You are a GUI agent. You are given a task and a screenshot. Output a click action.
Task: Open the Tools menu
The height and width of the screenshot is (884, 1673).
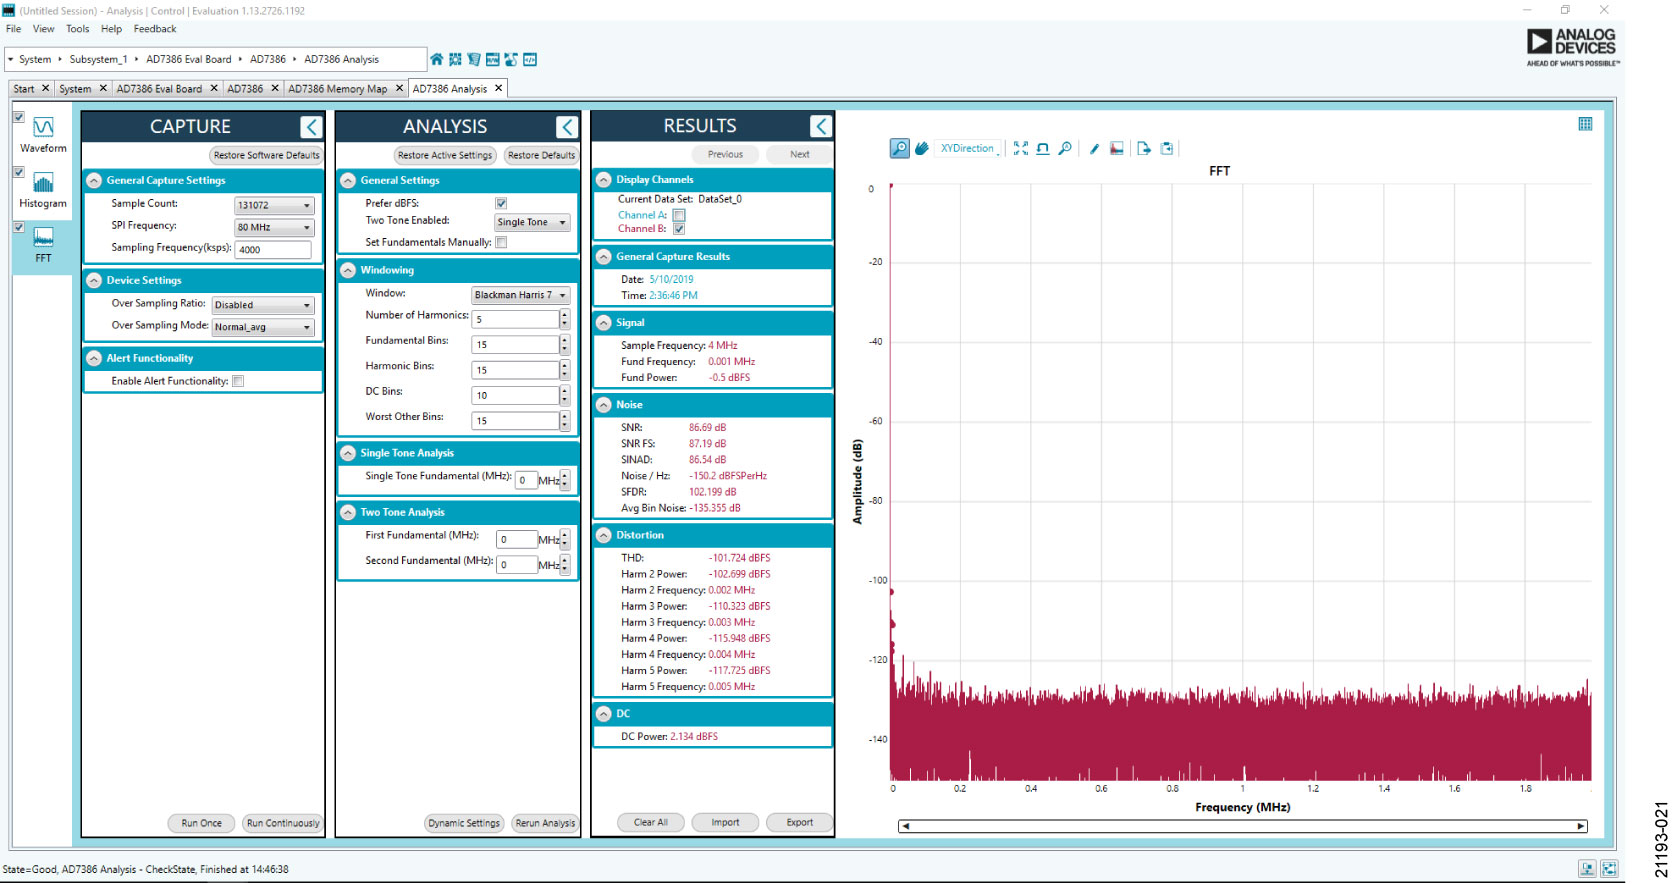78,29
